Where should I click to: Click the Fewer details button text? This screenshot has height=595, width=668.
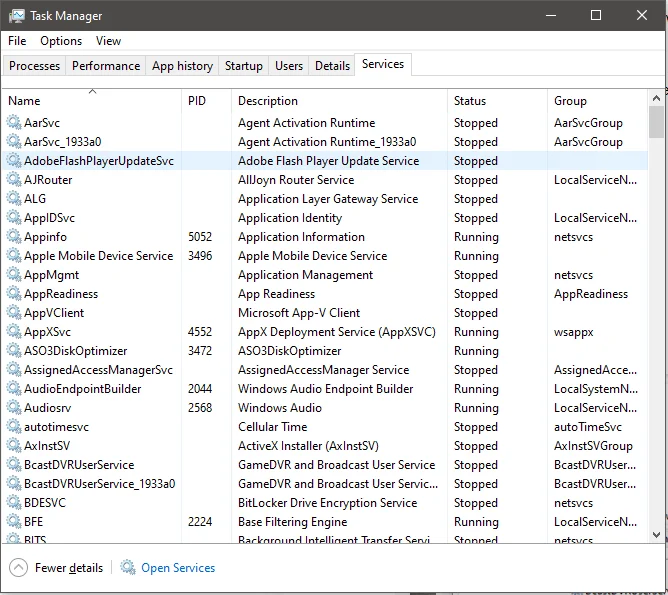(69, 568)
